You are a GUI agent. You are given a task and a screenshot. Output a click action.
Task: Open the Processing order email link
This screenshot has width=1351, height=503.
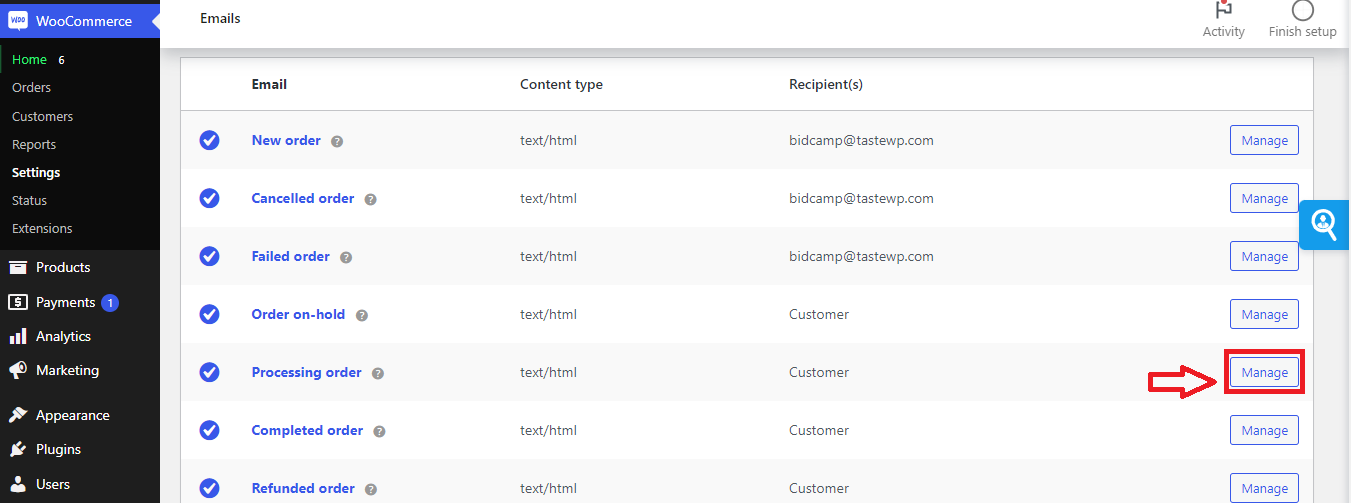pyautogui.click(x=306, y=372)
